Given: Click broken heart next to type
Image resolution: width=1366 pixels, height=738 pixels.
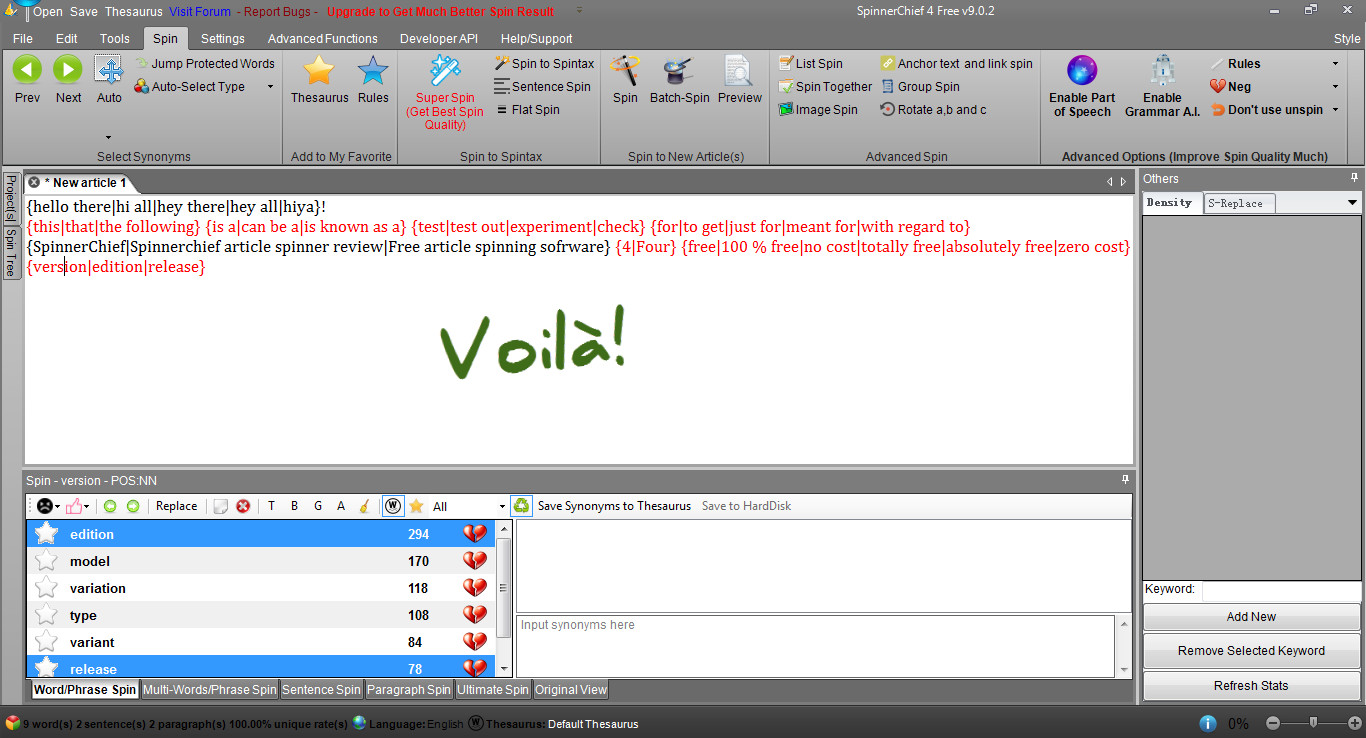Looking at the screenshot, I should [x=475, y=615].
